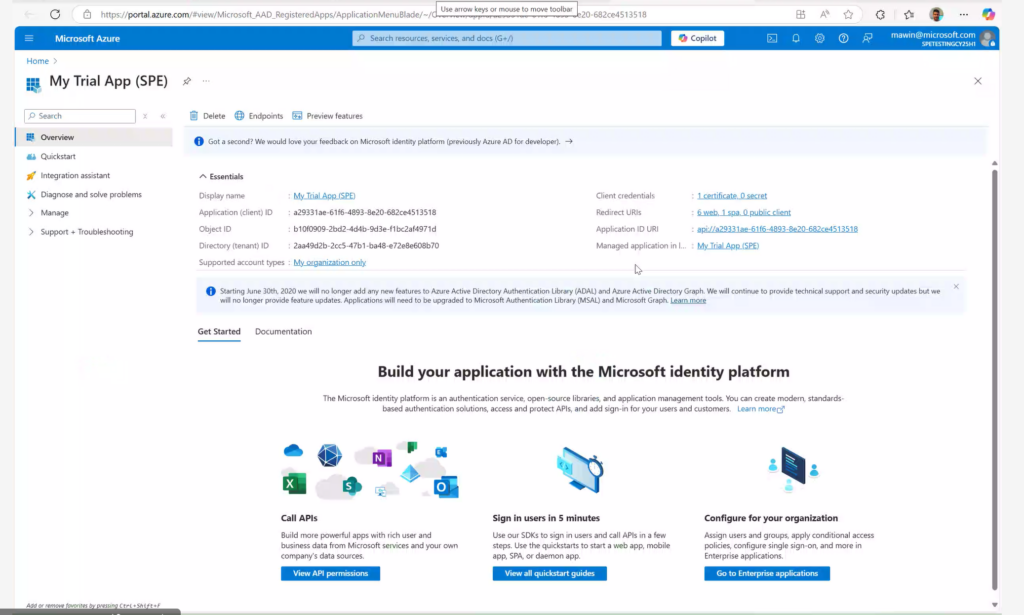Image resolution: width=1024 pixels, height=615 pixels.
Task: Open the browser favorites list icon
Action: coord(909,14)
